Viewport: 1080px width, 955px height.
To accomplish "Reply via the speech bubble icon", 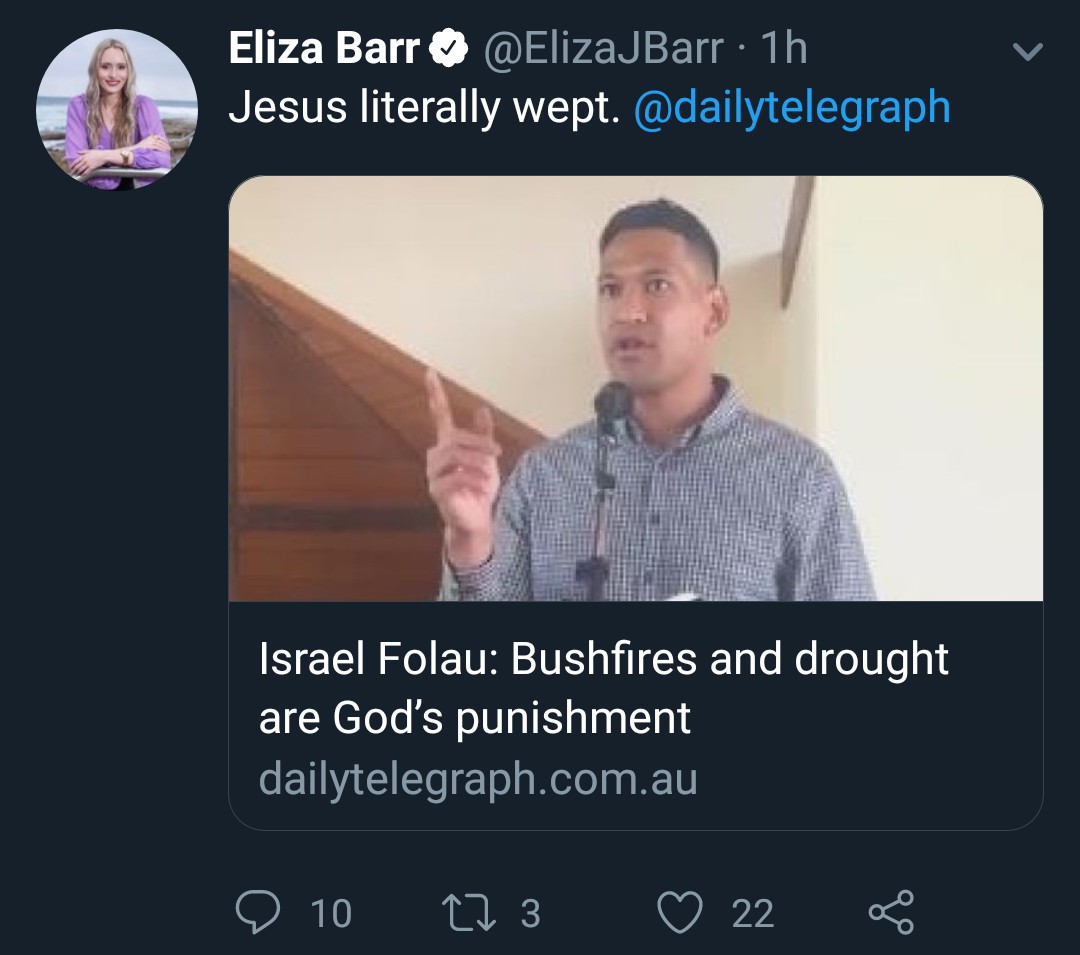I will [258, 912].
